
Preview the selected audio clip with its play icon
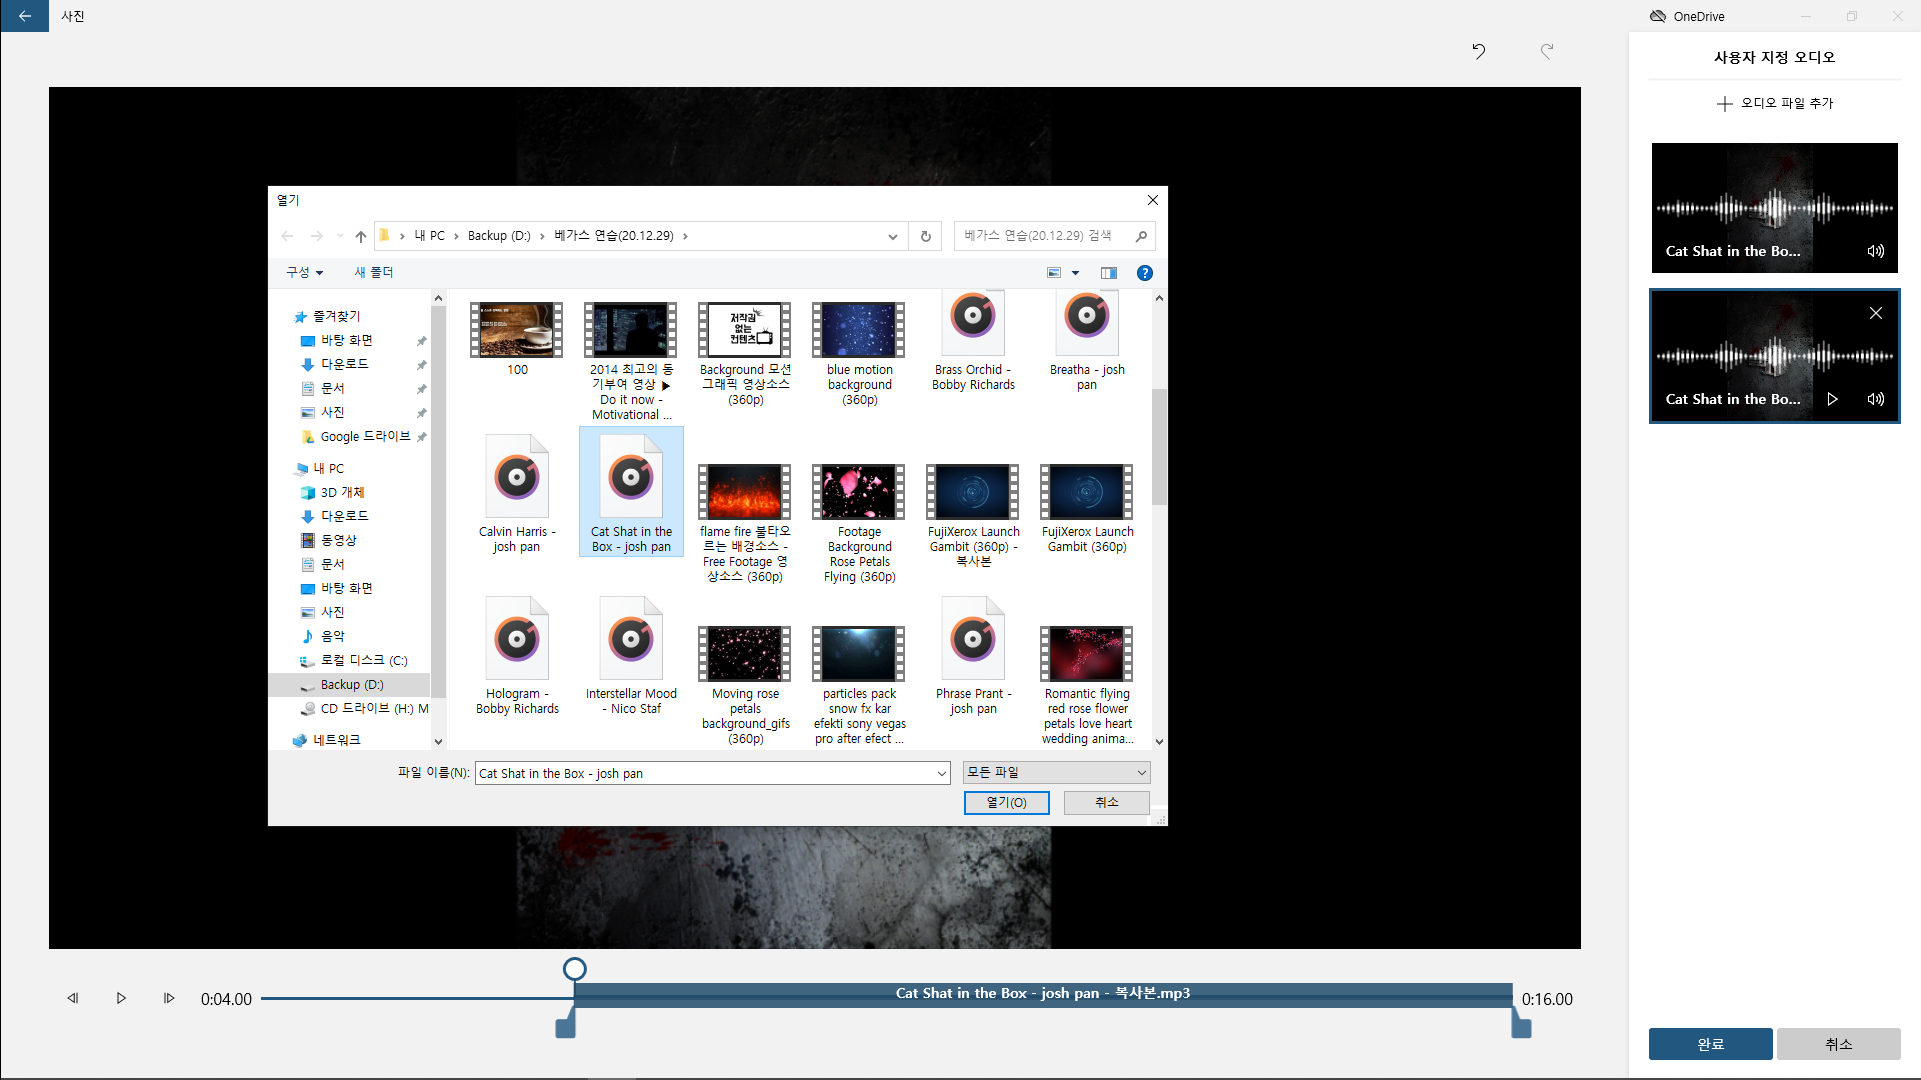tap(1832, 399)
